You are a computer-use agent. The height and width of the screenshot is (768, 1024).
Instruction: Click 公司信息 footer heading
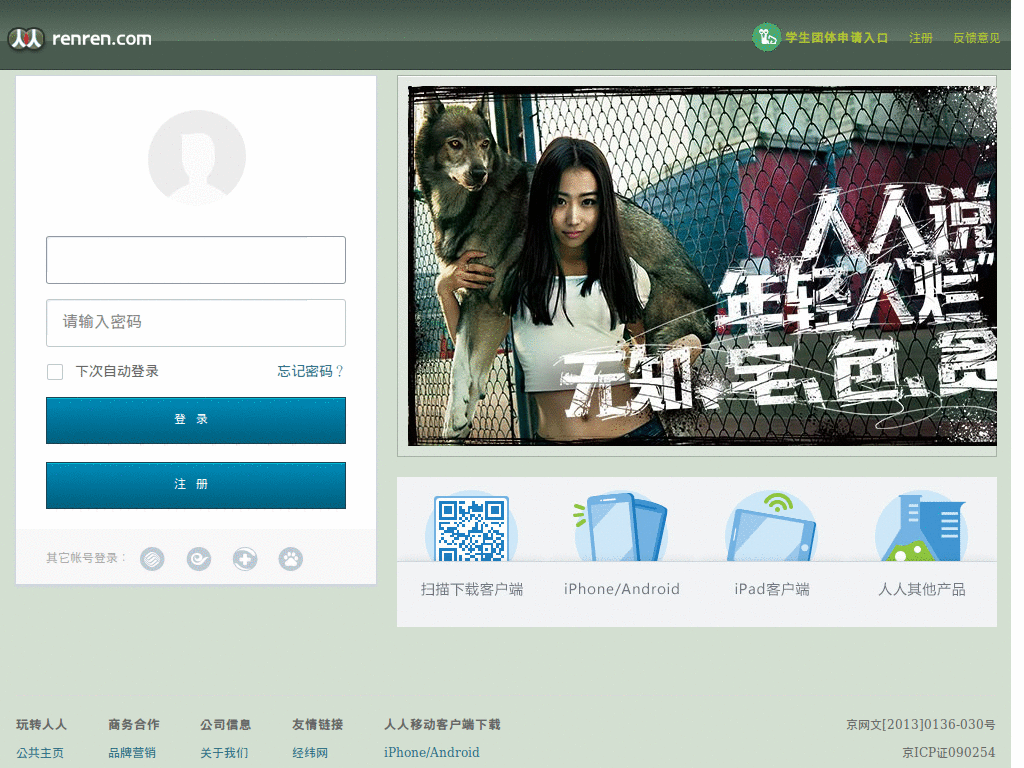225,724
